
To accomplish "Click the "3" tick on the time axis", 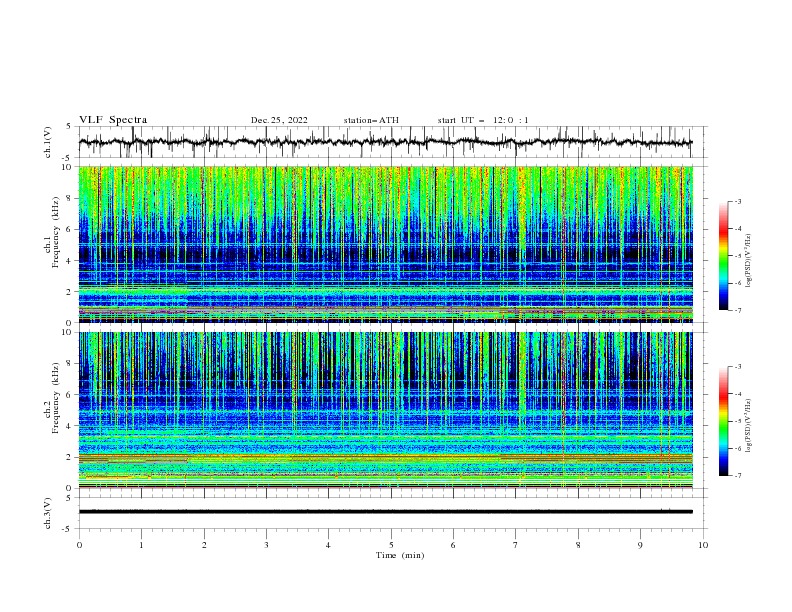I will tap(266, 545).
